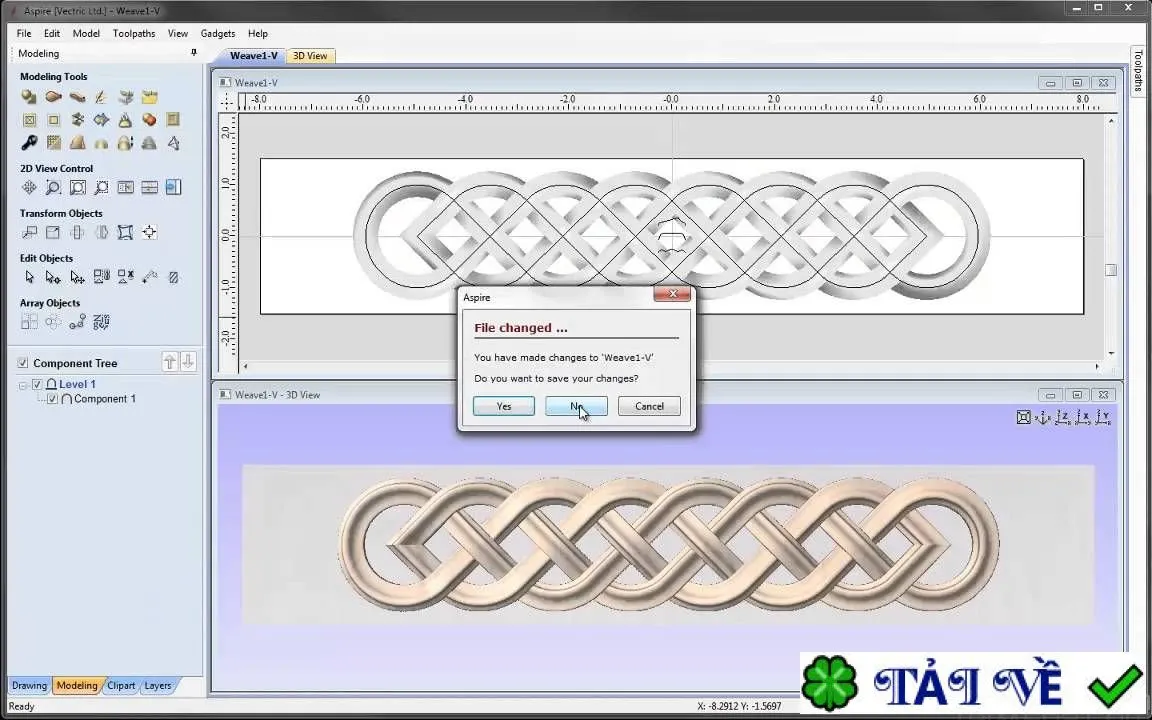Viewport: 1152px width, 720px height.
Task: Click the Component Tree move-up arrow
Action: click(x=170, y=361)
